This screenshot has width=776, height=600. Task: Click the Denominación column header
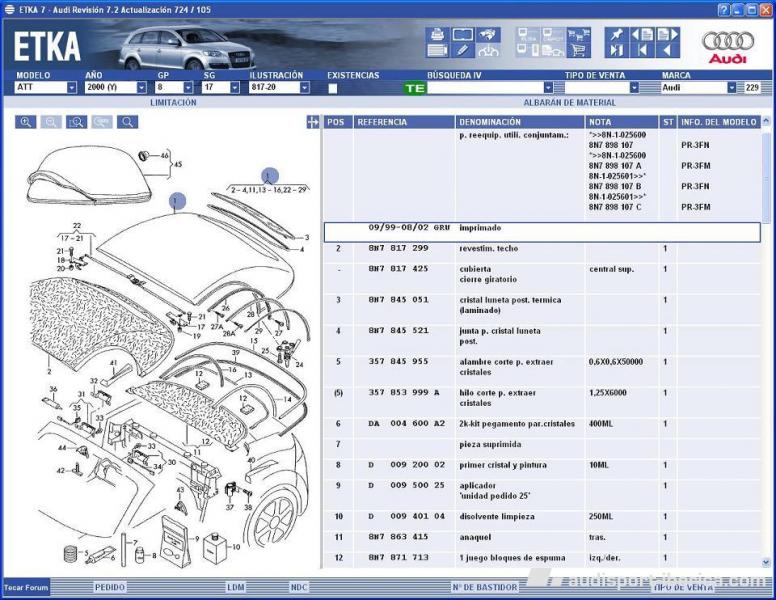(x=520, y=122)
